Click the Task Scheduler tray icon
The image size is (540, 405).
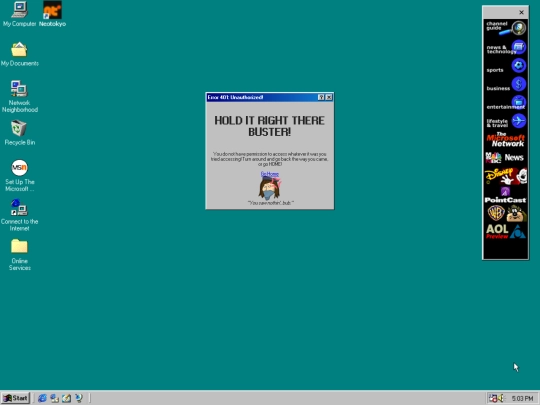click(x=493, y=398)
